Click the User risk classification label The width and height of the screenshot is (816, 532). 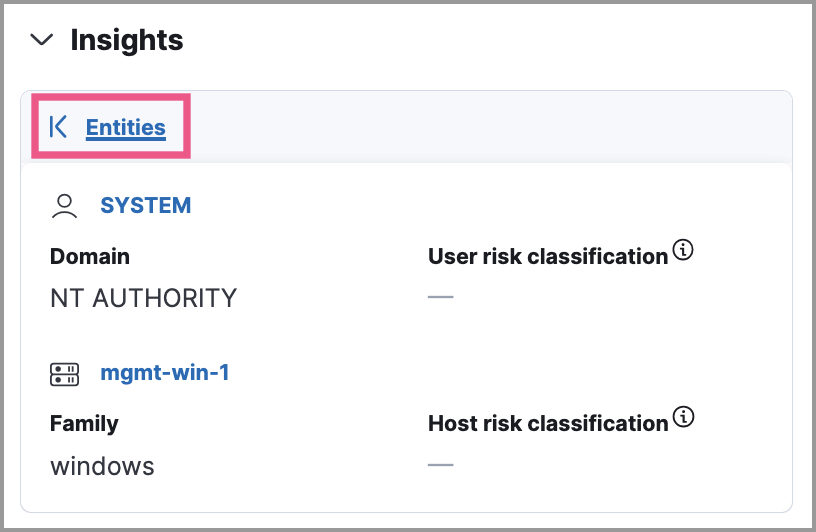point(547,256)
